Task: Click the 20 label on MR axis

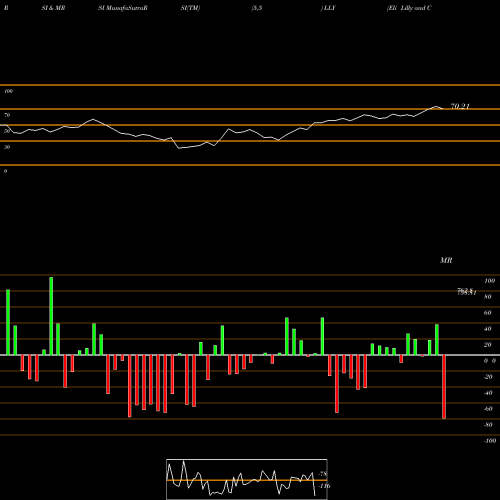Action: pyautogui.click(x=488, y=345)
